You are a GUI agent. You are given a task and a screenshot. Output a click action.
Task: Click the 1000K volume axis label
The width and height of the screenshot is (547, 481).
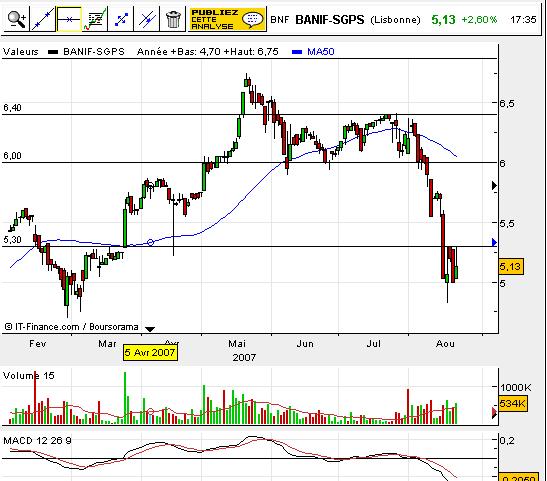click(x=516, y=387)
